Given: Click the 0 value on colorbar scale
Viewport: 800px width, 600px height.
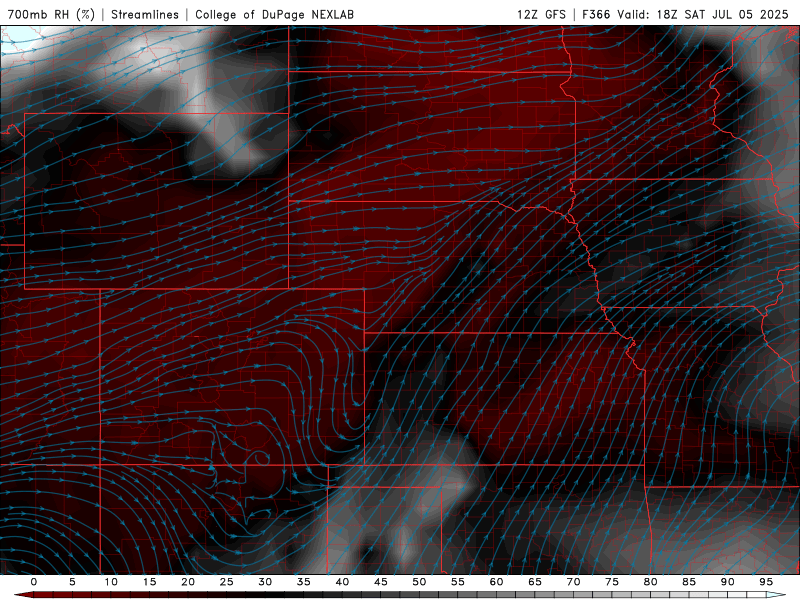Looking at the screenshot, I should [x=34, y=582].
